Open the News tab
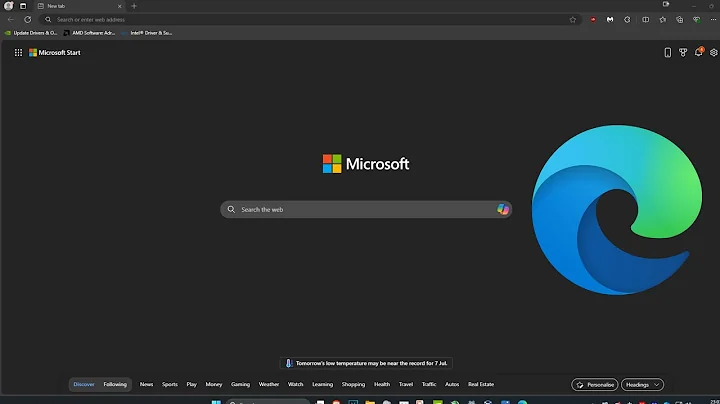 coord(146,384)
